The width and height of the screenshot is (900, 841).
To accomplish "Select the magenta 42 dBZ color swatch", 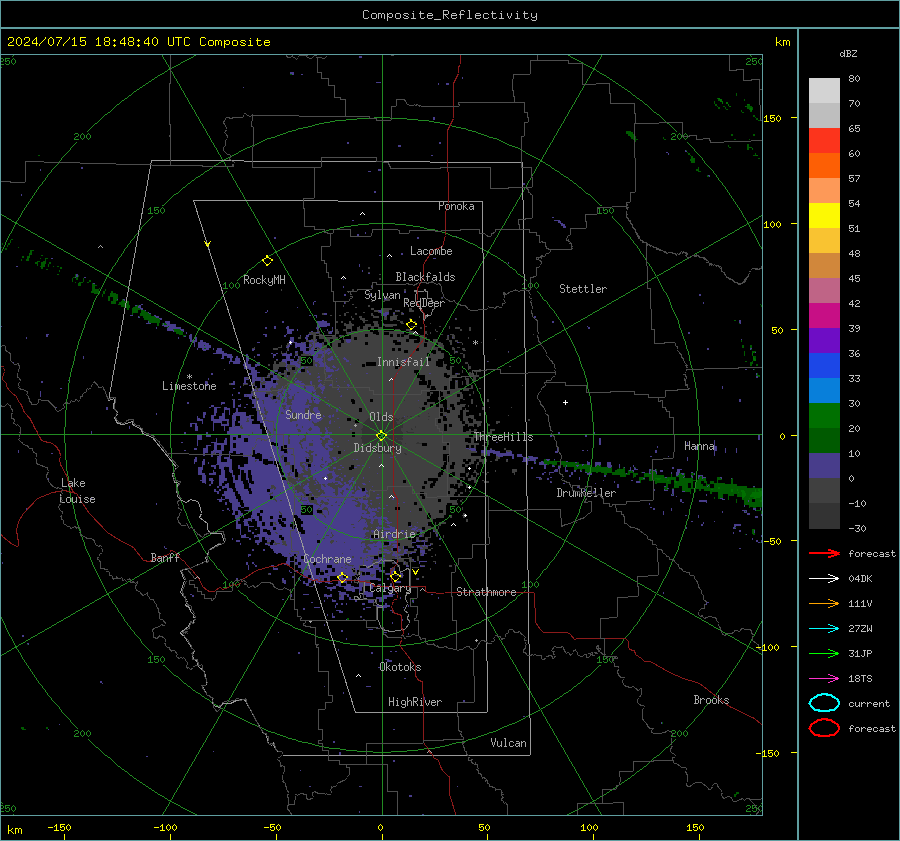I will click(x=824, y=315).
